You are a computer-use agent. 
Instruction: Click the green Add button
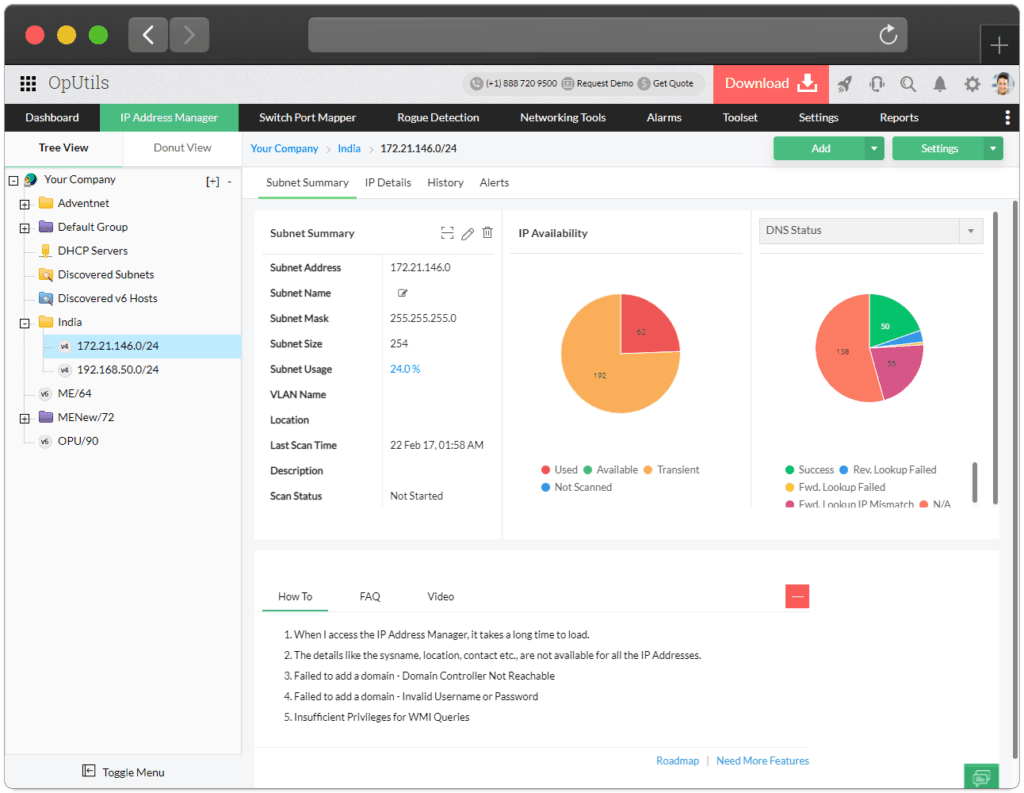coord(820,149)
